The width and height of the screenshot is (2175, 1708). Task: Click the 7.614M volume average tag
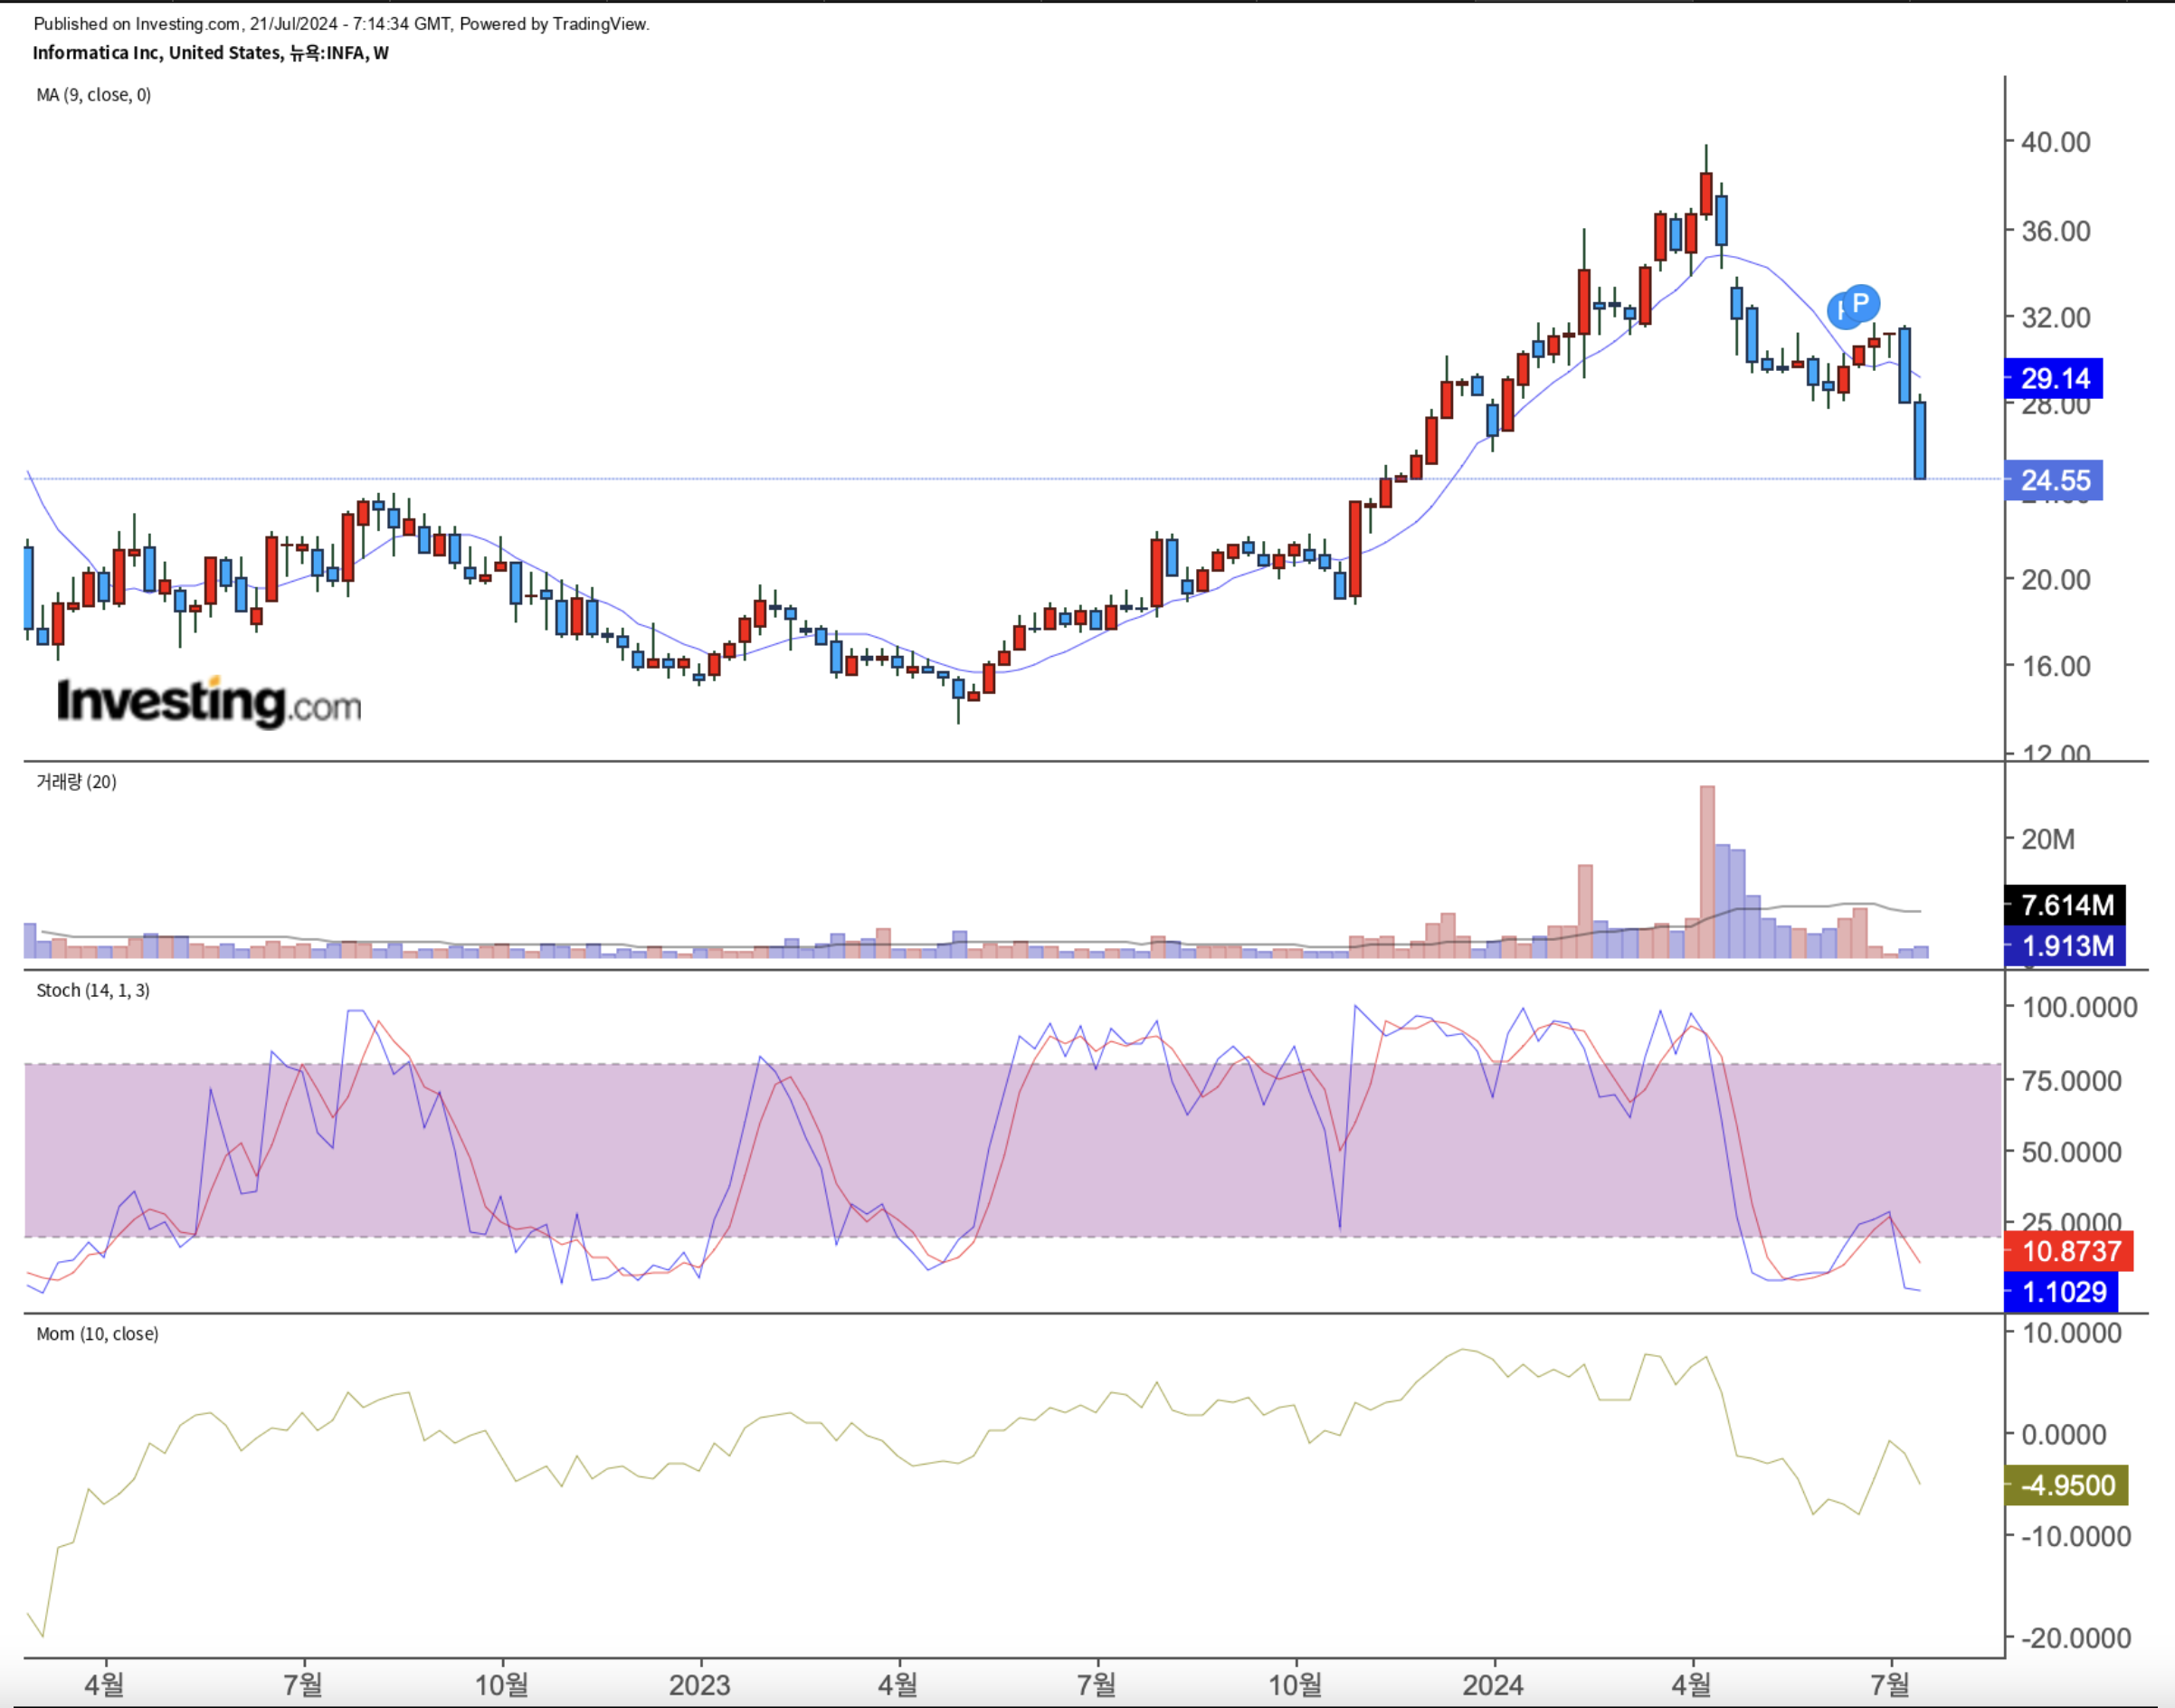pos(2066,906)
